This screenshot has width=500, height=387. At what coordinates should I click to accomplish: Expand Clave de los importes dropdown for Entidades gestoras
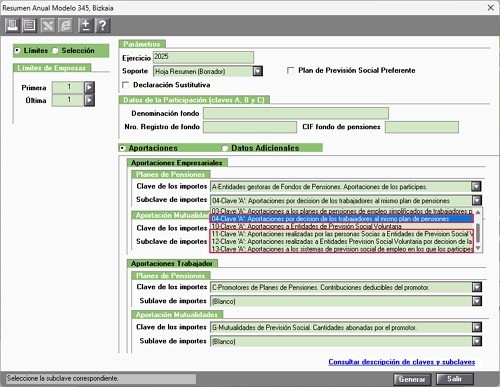pyautogui.click(x=476, y=186)
